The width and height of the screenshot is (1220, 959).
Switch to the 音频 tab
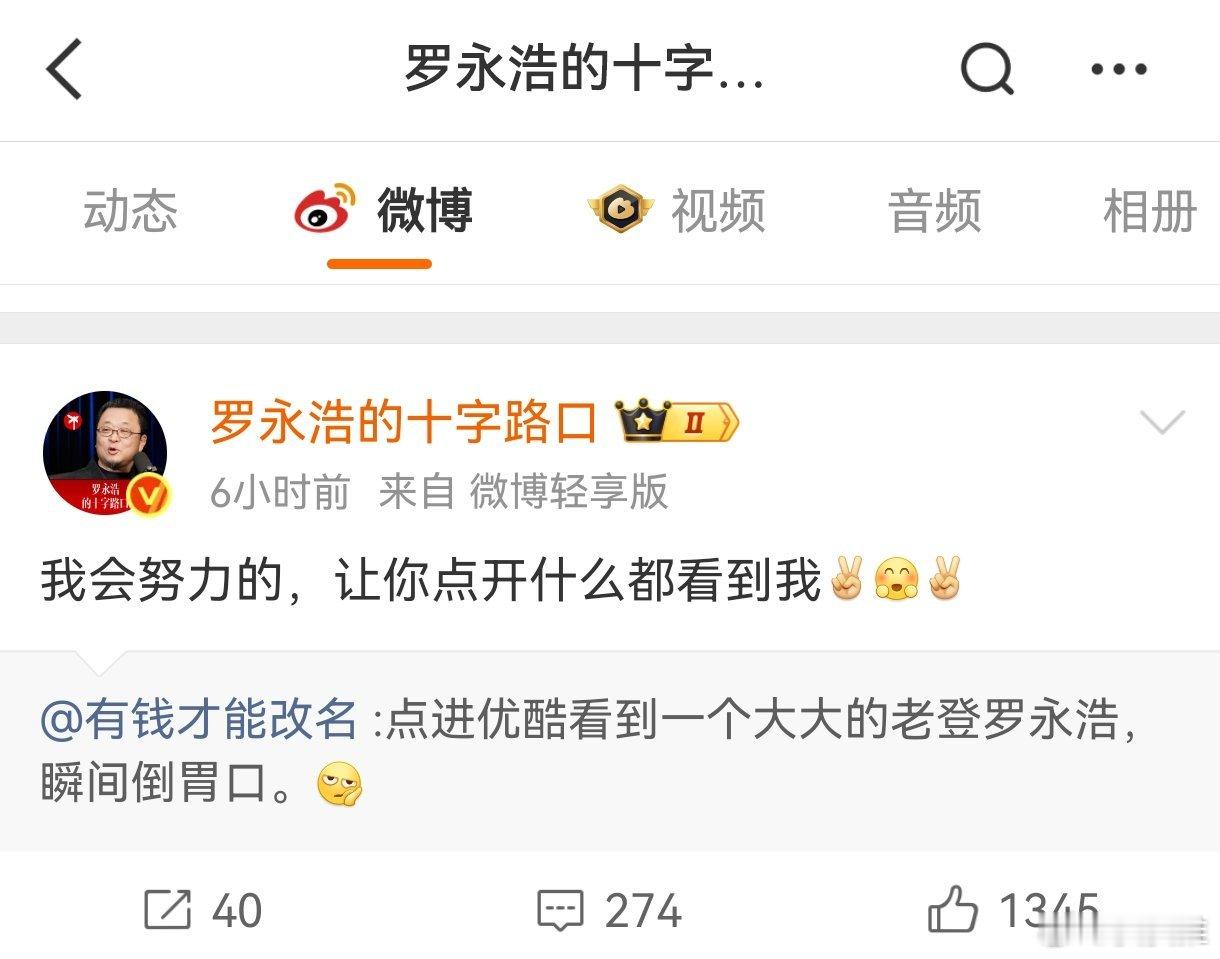pos(935,211)
